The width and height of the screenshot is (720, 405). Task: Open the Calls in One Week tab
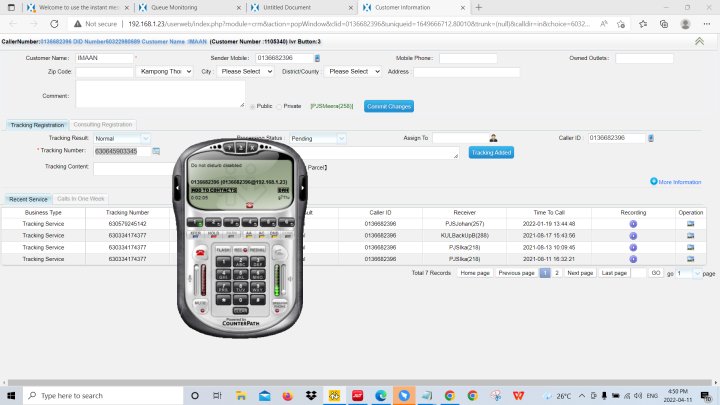click(81, 199)
